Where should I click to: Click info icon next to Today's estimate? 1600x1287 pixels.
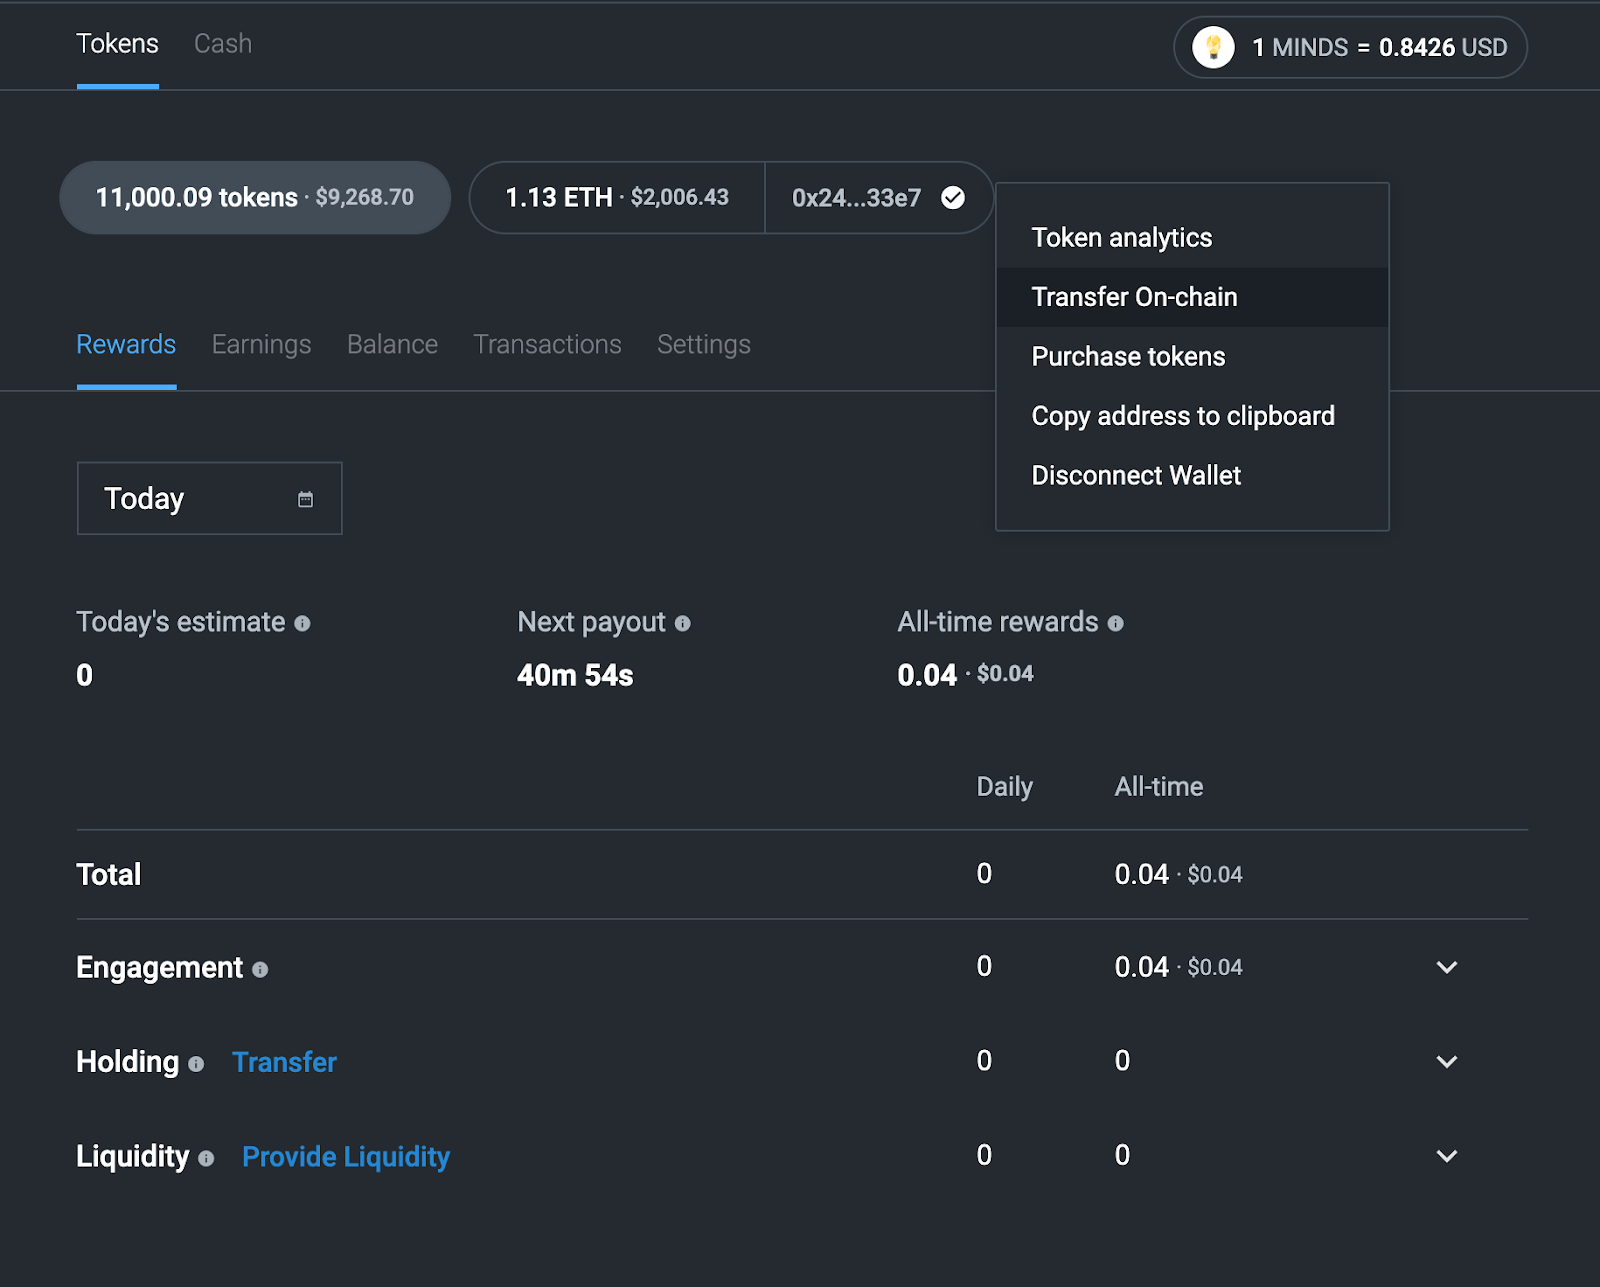pos(302,624)
